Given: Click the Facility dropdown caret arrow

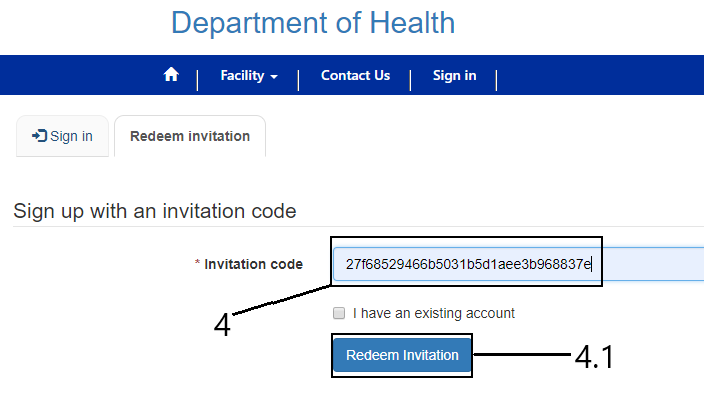Looking at the screenshot, I should click(x=274, y=77).
